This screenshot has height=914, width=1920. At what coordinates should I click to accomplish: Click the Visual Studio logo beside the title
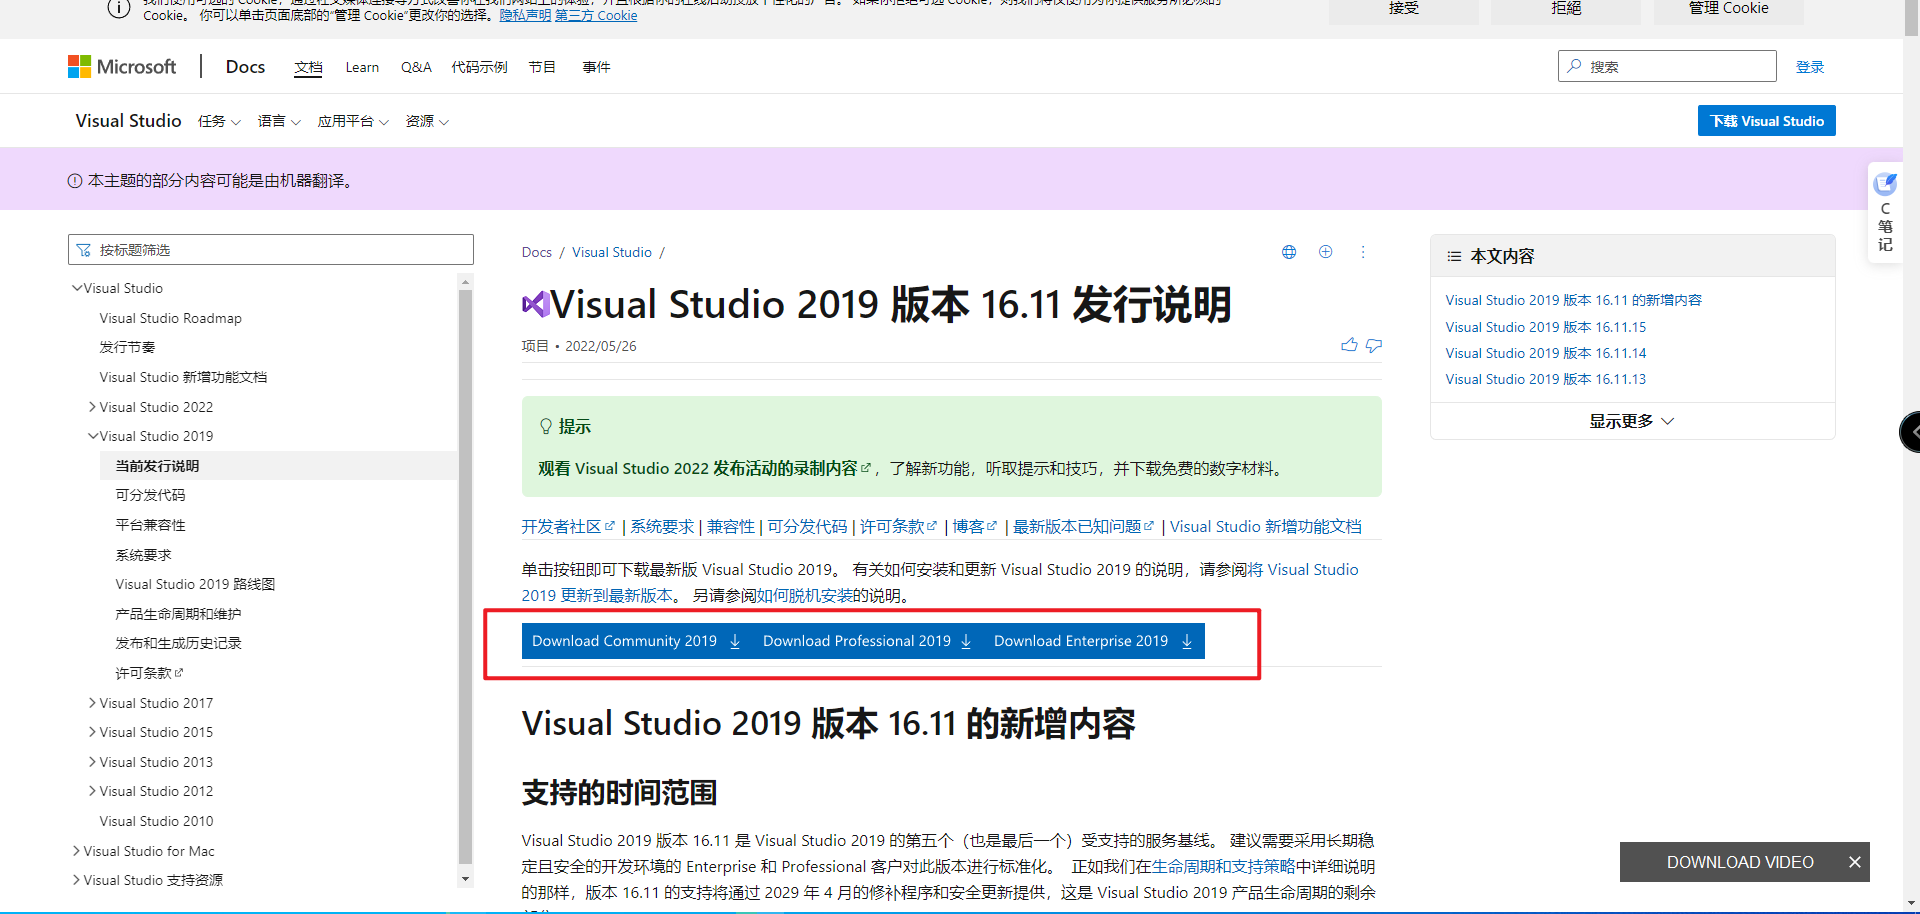536,304
